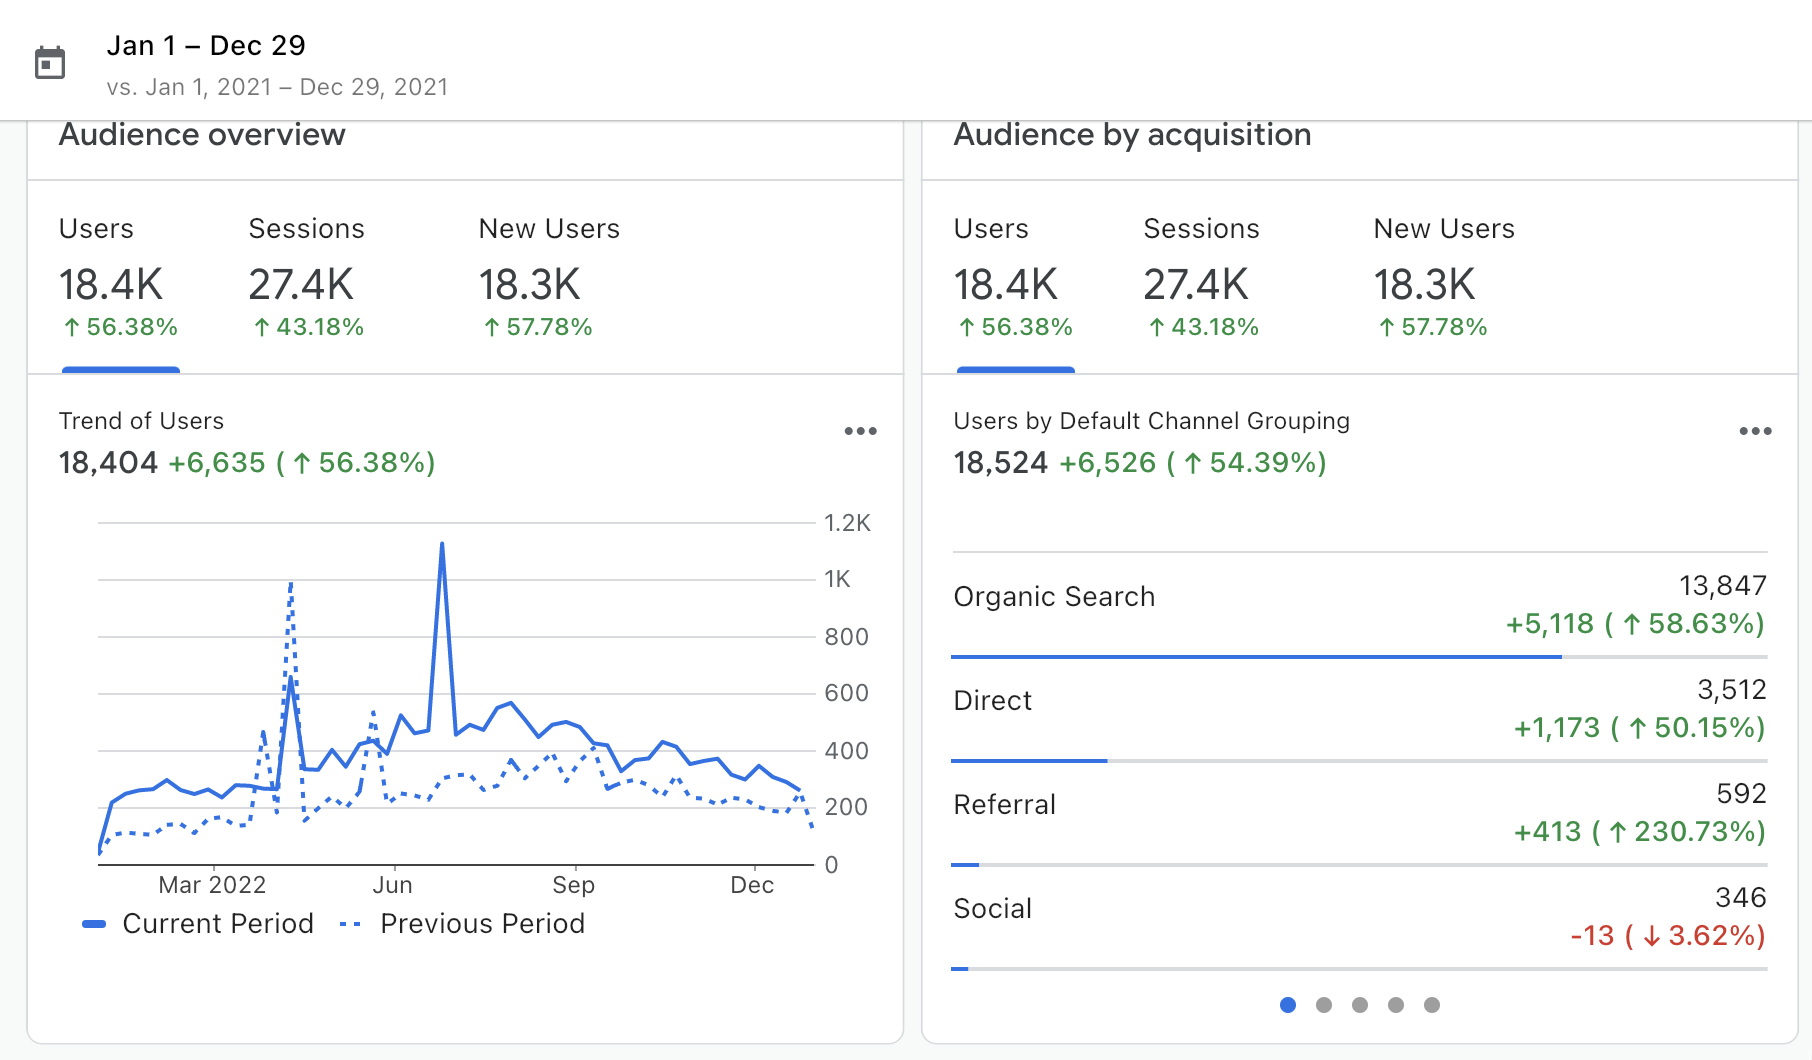This screenshot has width=1812, height=1060.
Task: Select Sessions tab in Audience overview
Action: pos(307,277)
